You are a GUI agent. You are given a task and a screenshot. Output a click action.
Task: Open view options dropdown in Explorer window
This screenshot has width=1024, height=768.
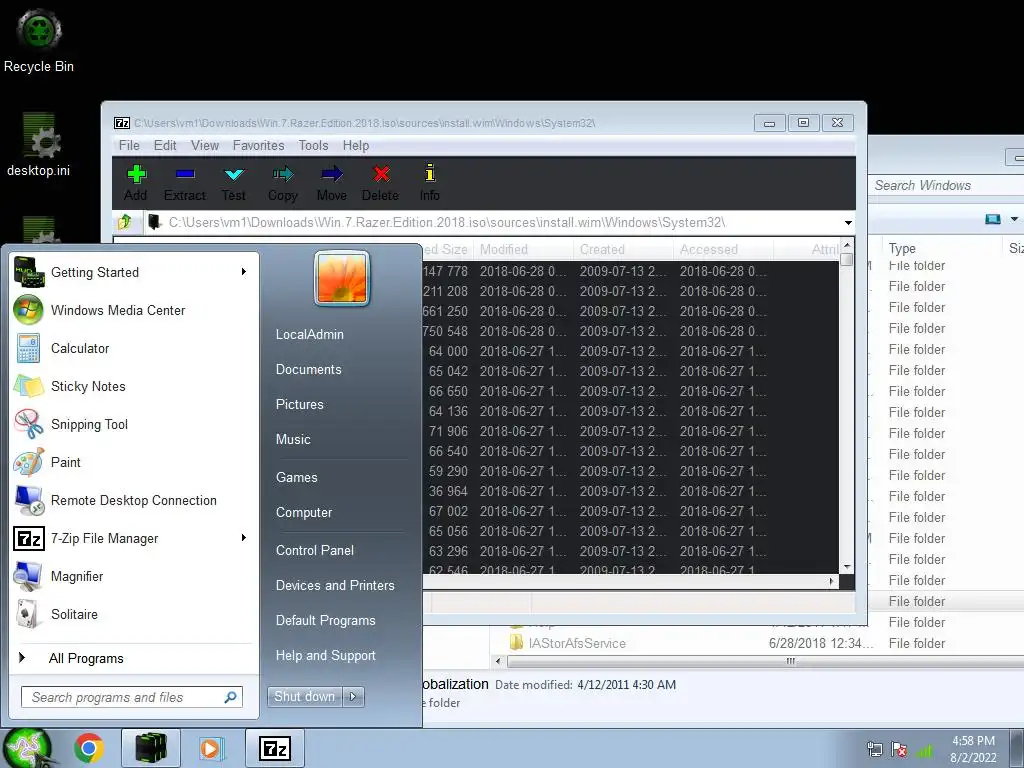coord(1014,219)
